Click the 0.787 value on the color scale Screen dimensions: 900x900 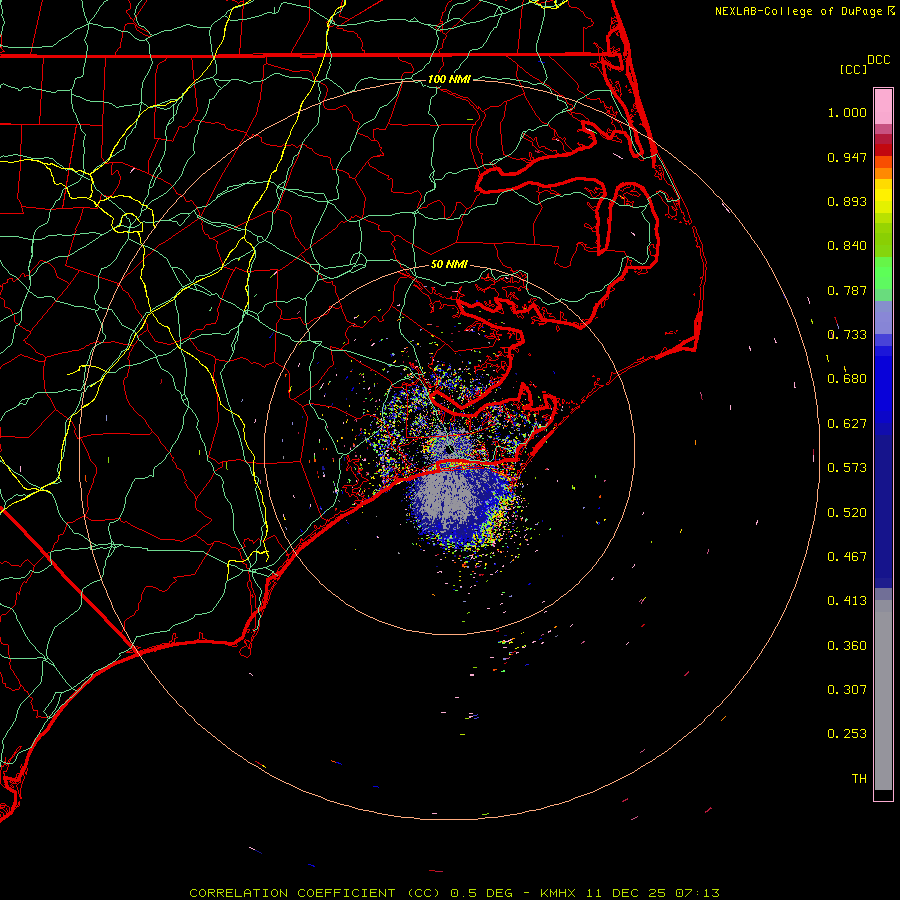[x=847, y=290]
